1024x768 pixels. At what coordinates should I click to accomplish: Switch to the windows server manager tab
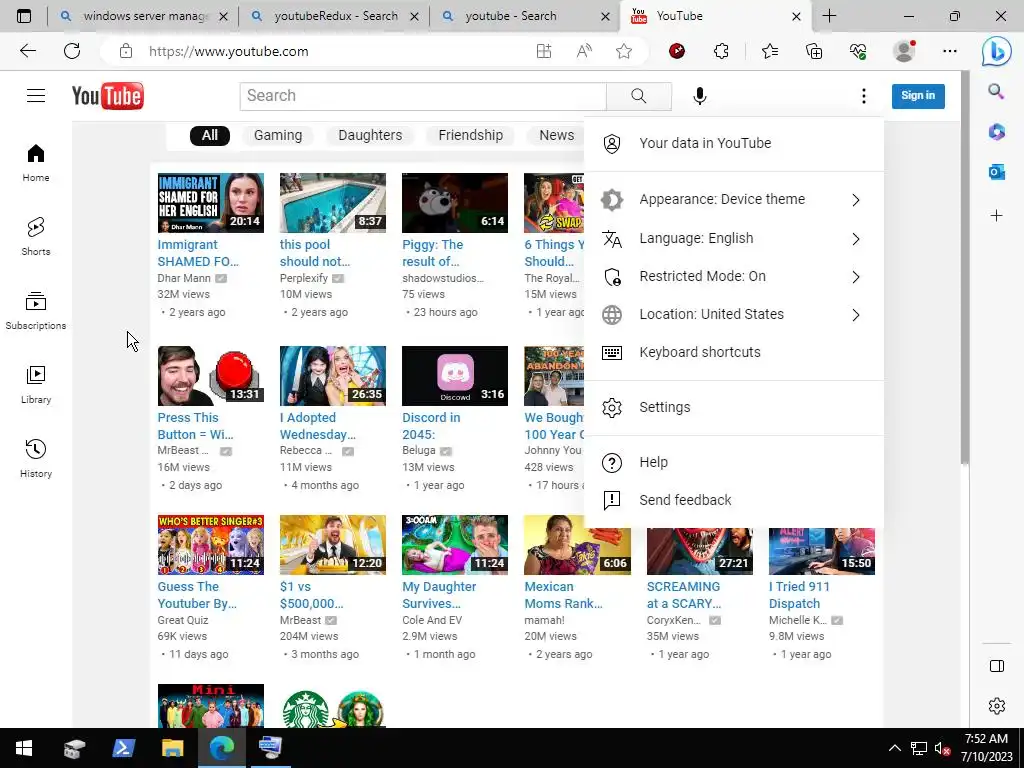coord(144,16)
